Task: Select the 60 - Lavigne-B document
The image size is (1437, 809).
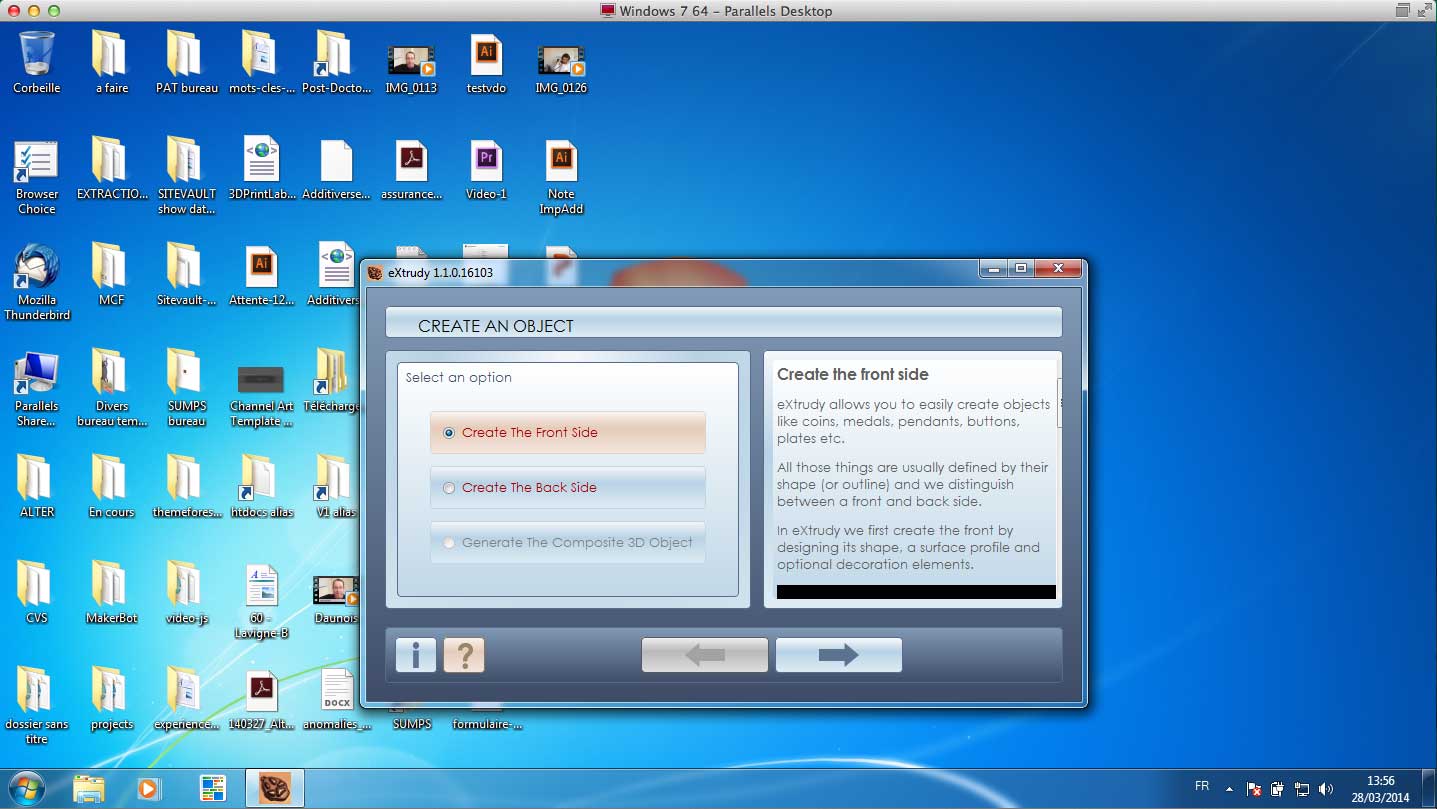Action: (261, 601)
